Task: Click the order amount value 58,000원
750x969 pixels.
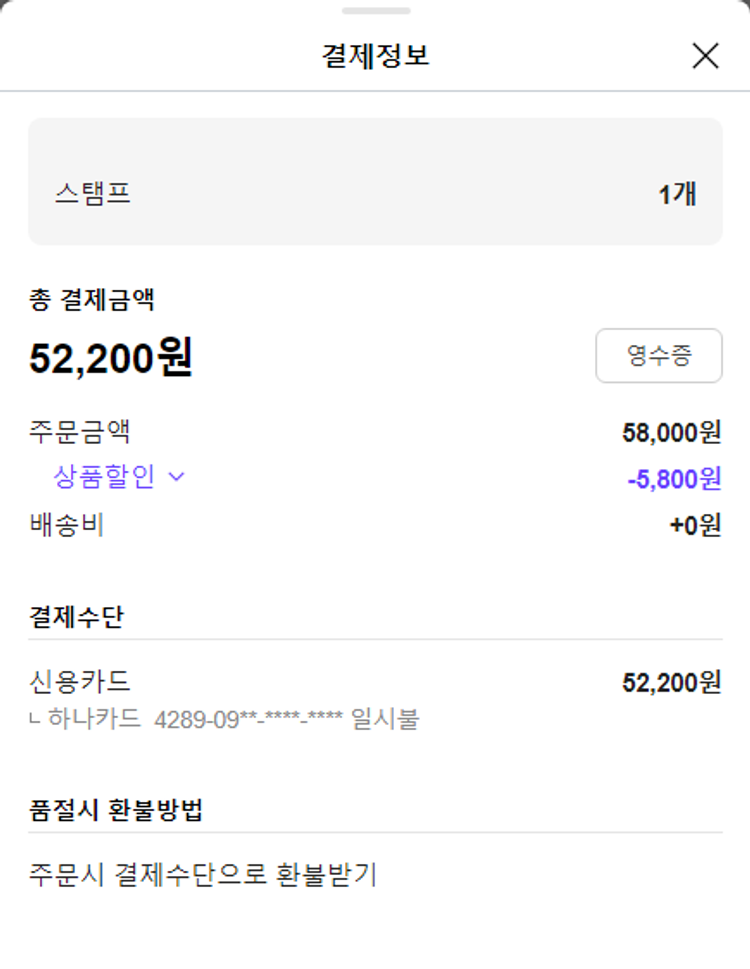Action: click(x=671, y=433)
